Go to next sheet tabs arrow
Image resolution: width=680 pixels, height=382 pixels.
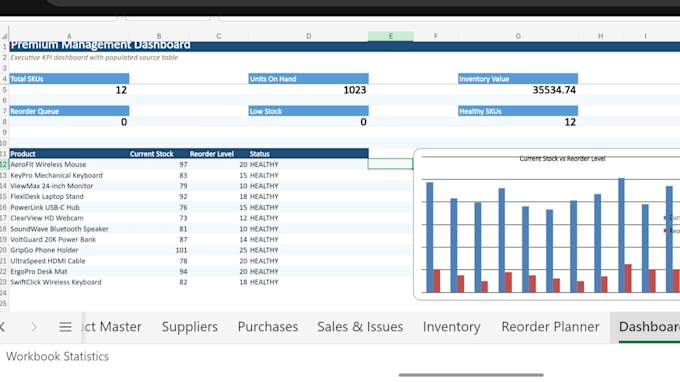(x=34, y=327)
